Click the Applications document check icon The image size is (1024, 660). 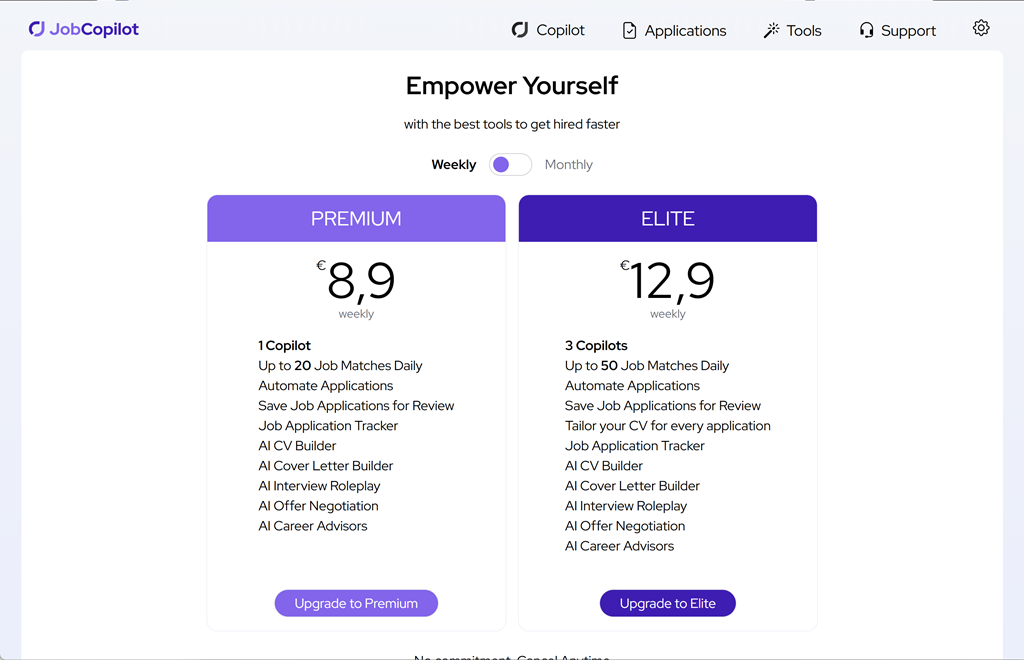(629, 31)
